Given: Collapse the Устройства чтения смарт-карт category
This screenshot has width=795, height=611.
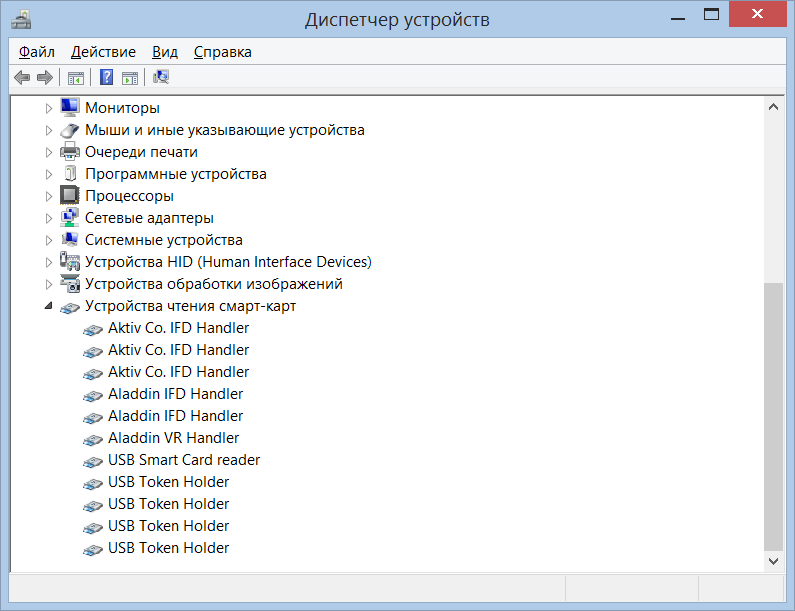Looking at the screenshot, I should pyautogui.click(x=48, y=307).
